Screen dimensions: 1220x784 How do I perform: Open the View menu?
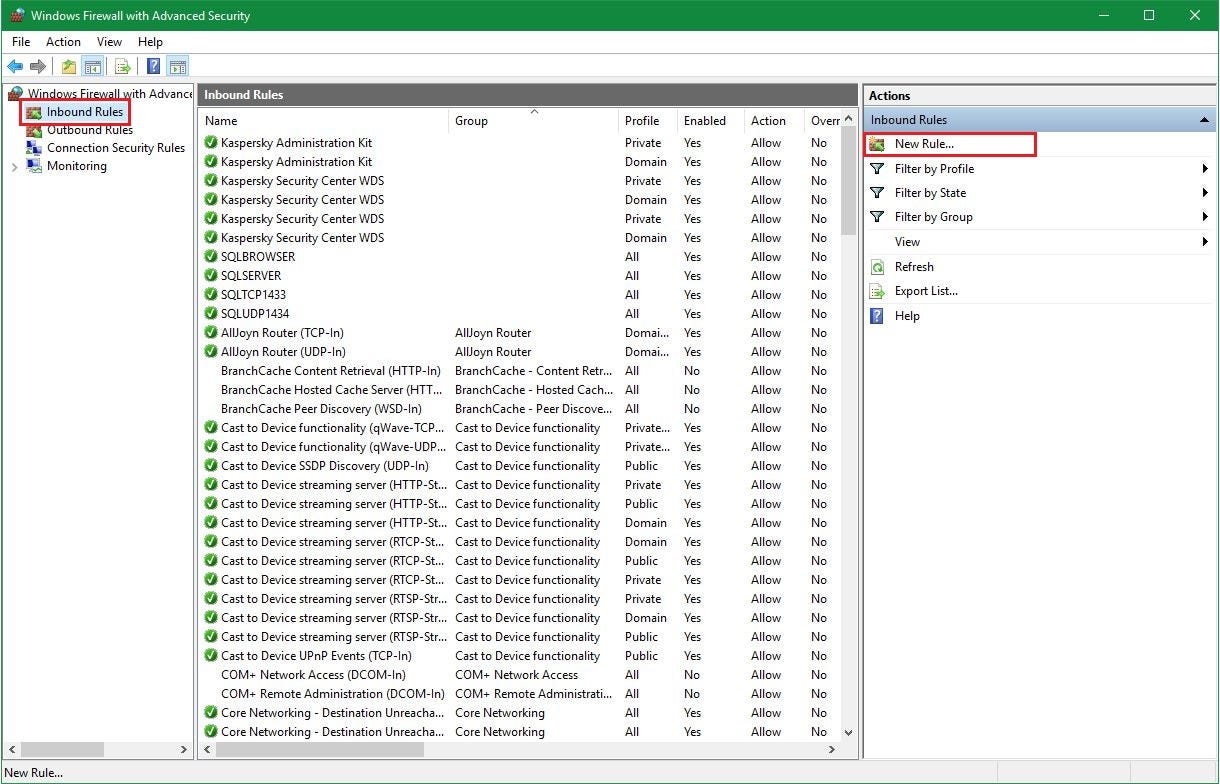[109, 42]
